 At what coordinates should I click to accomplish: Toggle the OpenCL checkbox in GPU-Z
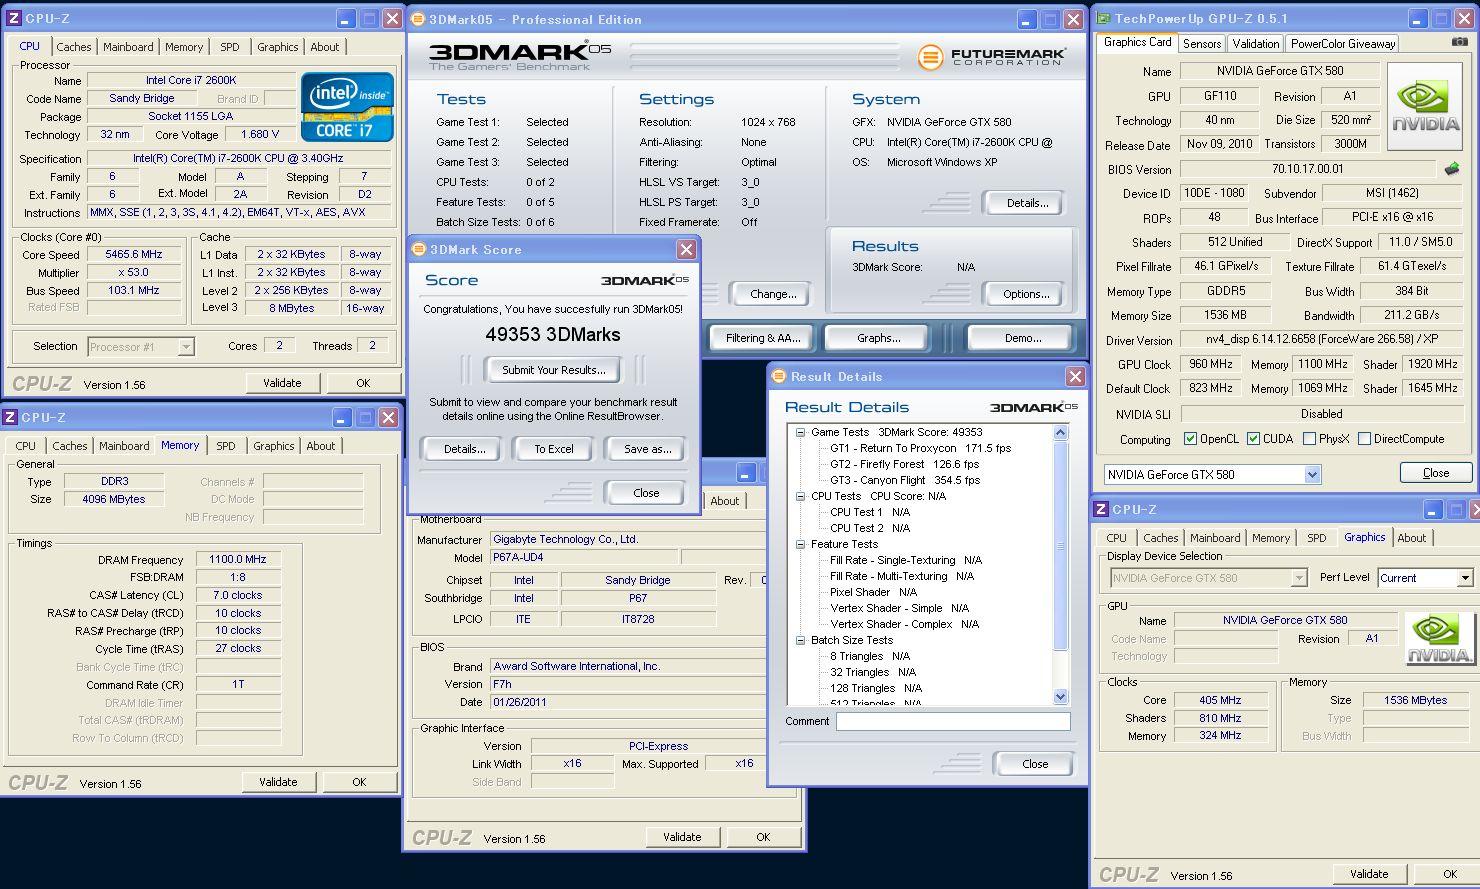coord(1190,439)
